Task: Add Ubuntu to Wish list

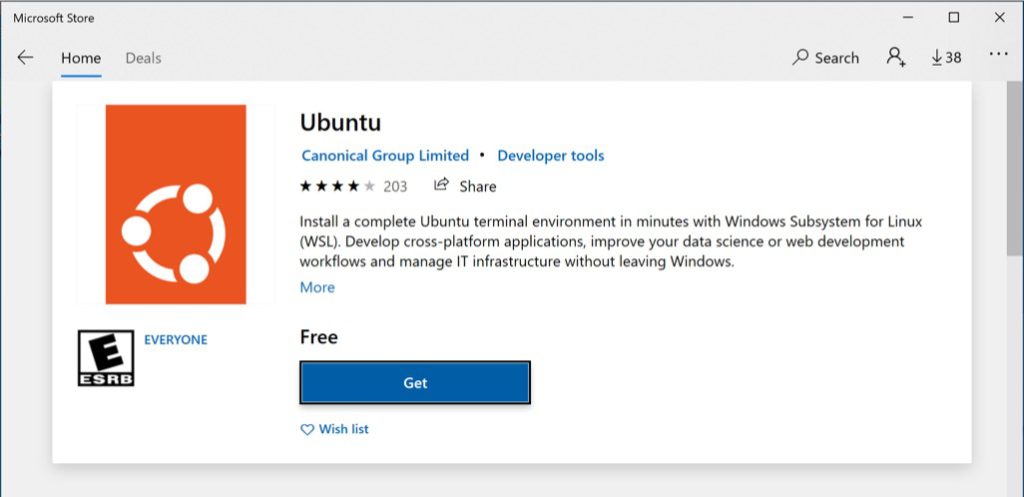Action: 334,429
